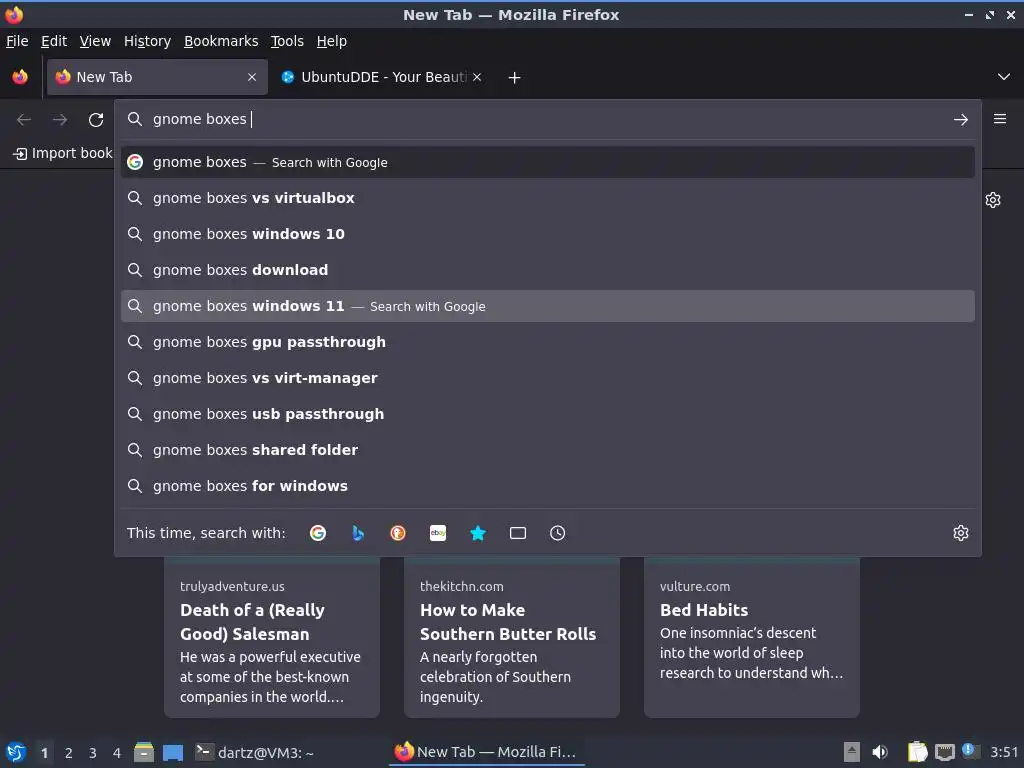Pick the eBay one-off search icon
1024x768 pixels.
coord(438,533)
